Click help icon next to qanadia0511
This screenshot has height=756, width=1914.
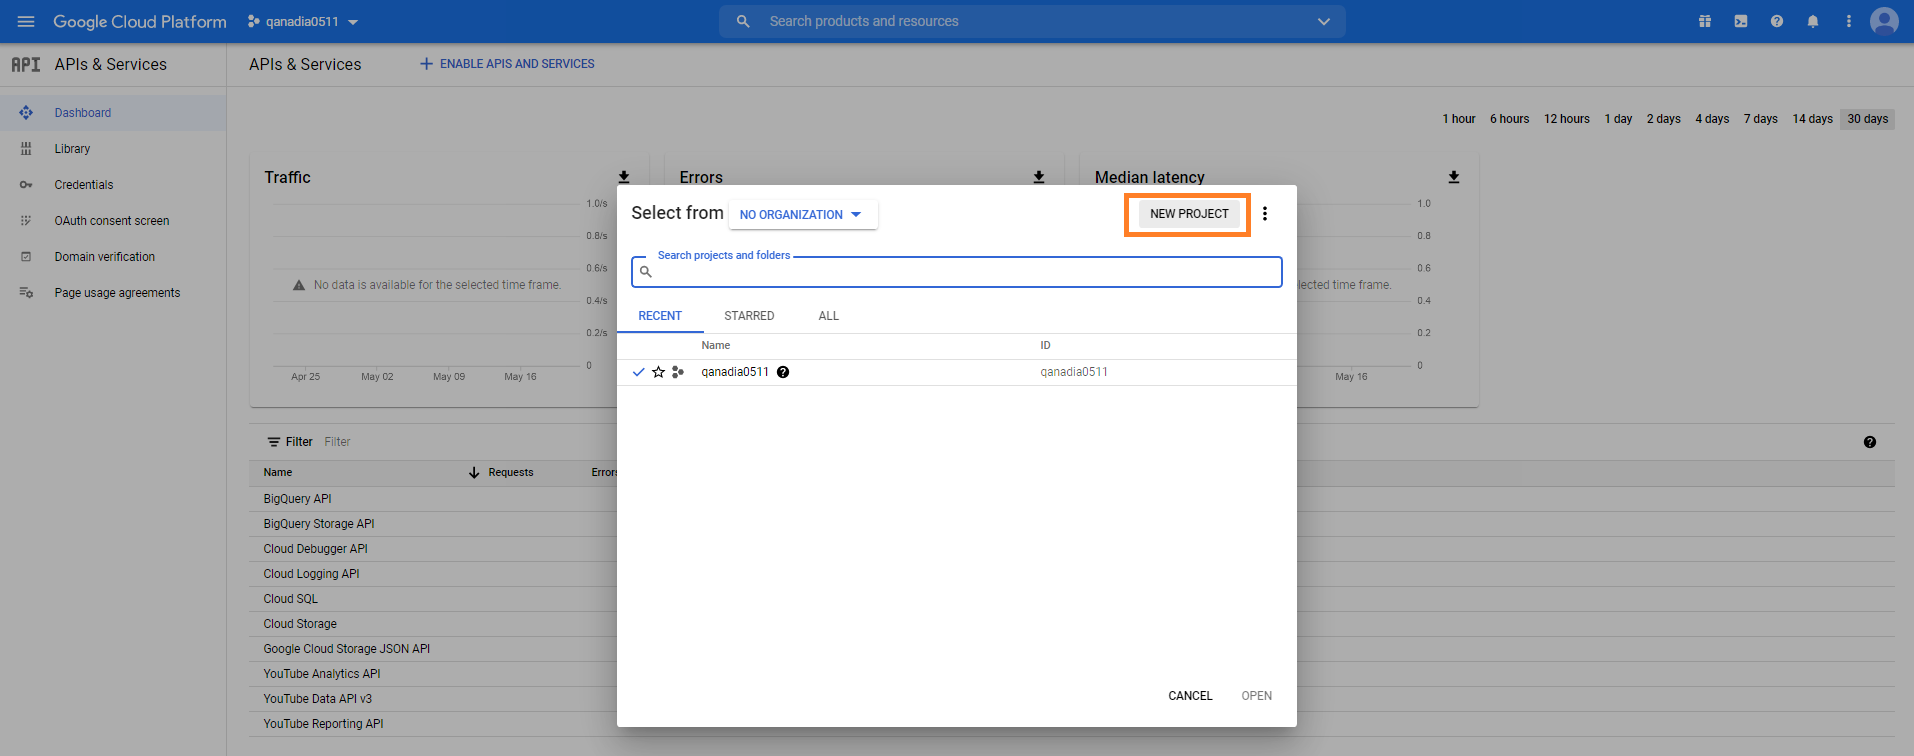point(783,372)
